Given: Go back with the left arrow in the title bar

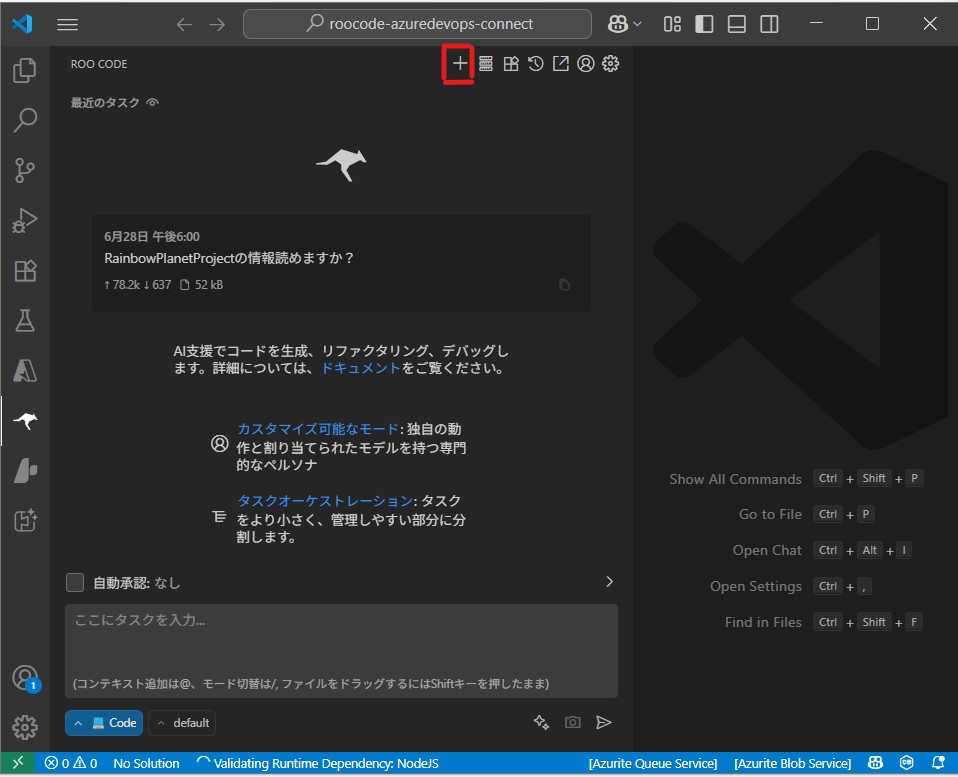Looking at the screenshot, I should click(x=184, y=24).
